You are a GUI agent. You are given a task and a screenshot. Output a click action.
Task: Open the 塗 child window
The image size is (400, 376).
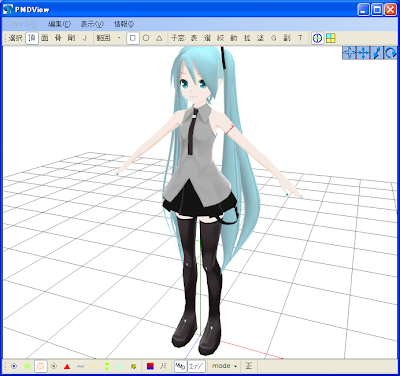click(x=261, y=38)
